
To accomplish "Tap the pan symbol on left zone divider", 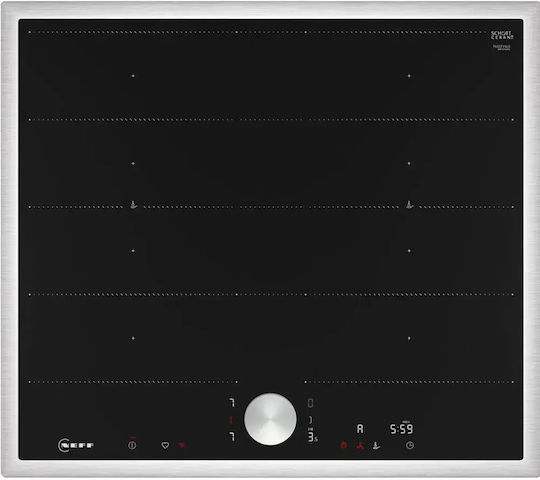I will pyautogui.click(x=134, y=205).
